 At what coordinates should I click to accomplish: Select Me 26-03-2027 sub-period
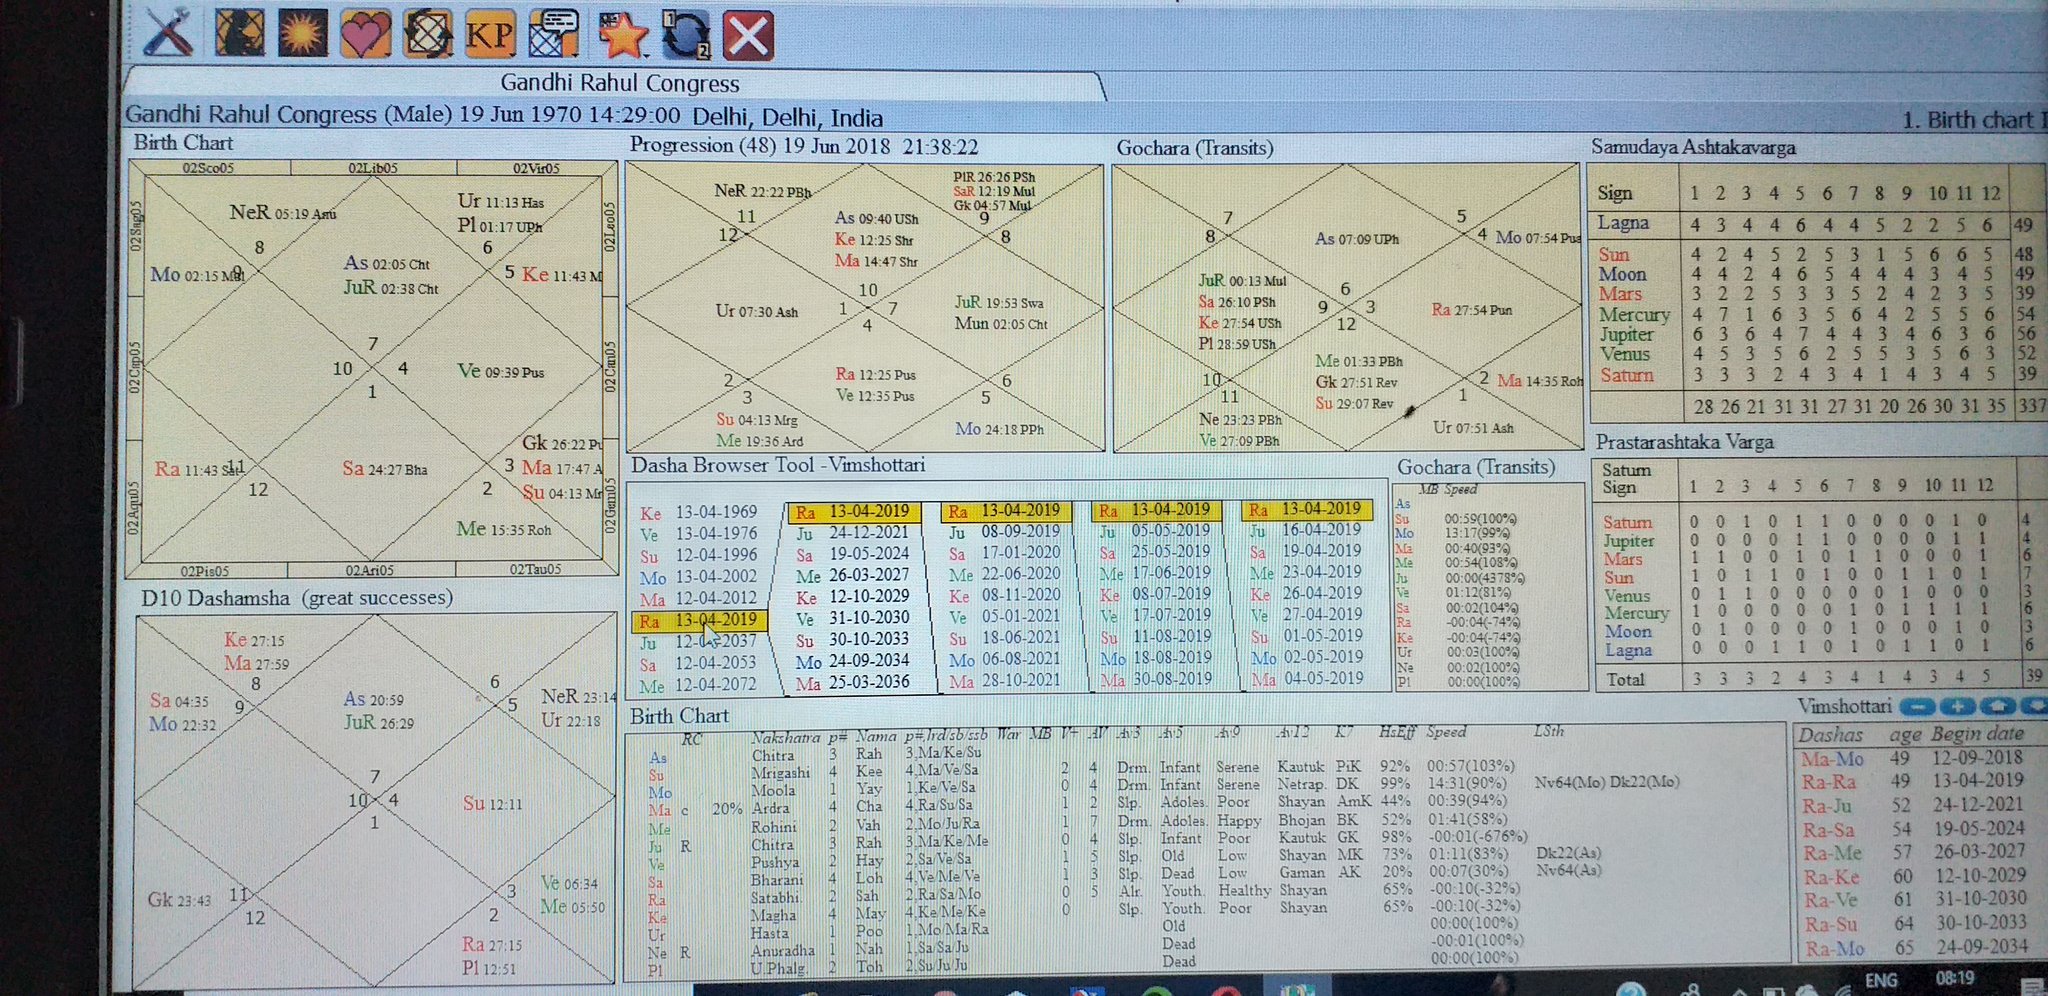coord(852,576)
